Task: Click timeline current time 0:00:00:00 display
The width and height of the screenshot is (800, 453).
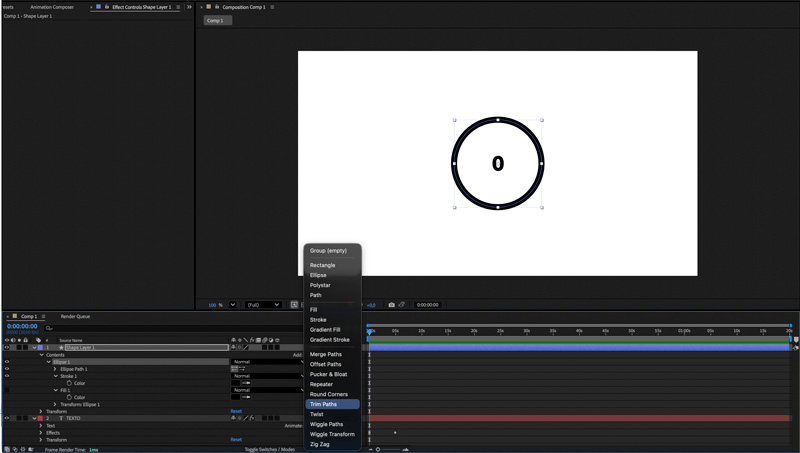Action: tap(22, 326)
